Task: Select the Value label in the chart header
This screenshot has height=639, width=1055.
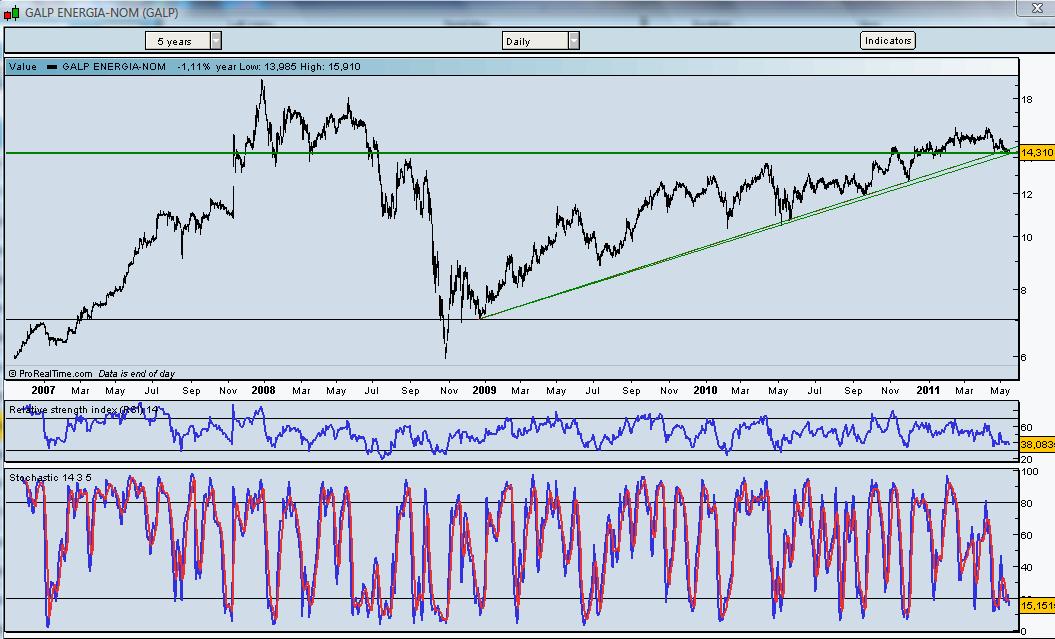Action: click(23, 67)
